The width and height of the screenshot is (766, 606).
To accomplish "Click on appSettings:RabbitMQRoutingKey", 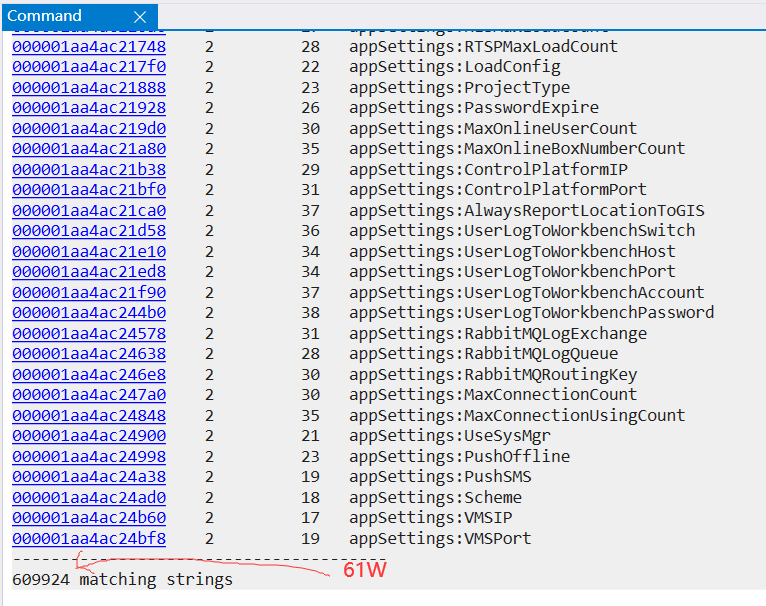I will click(x=493, y=375).
